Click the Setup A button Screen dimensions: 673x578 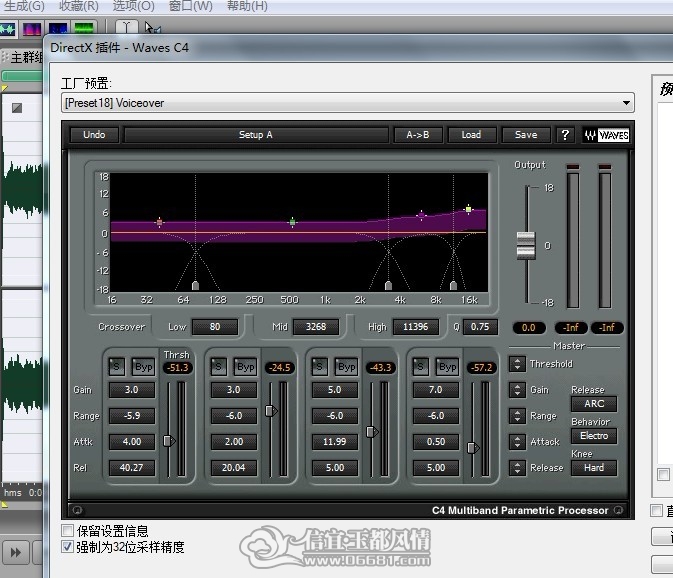click(256, 135)
